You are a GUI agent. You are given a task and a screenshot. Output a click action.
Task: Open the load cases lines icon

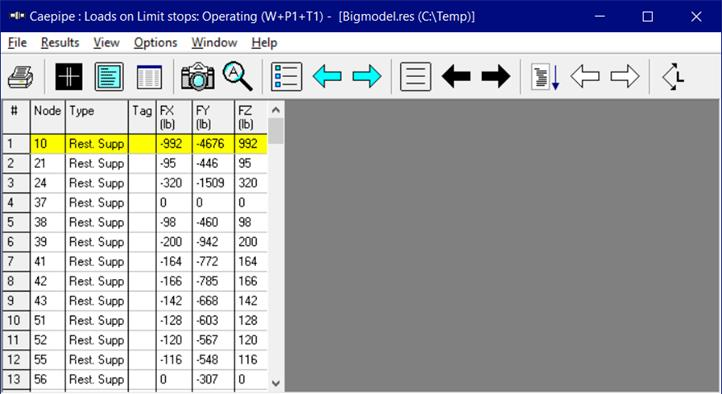416,76
